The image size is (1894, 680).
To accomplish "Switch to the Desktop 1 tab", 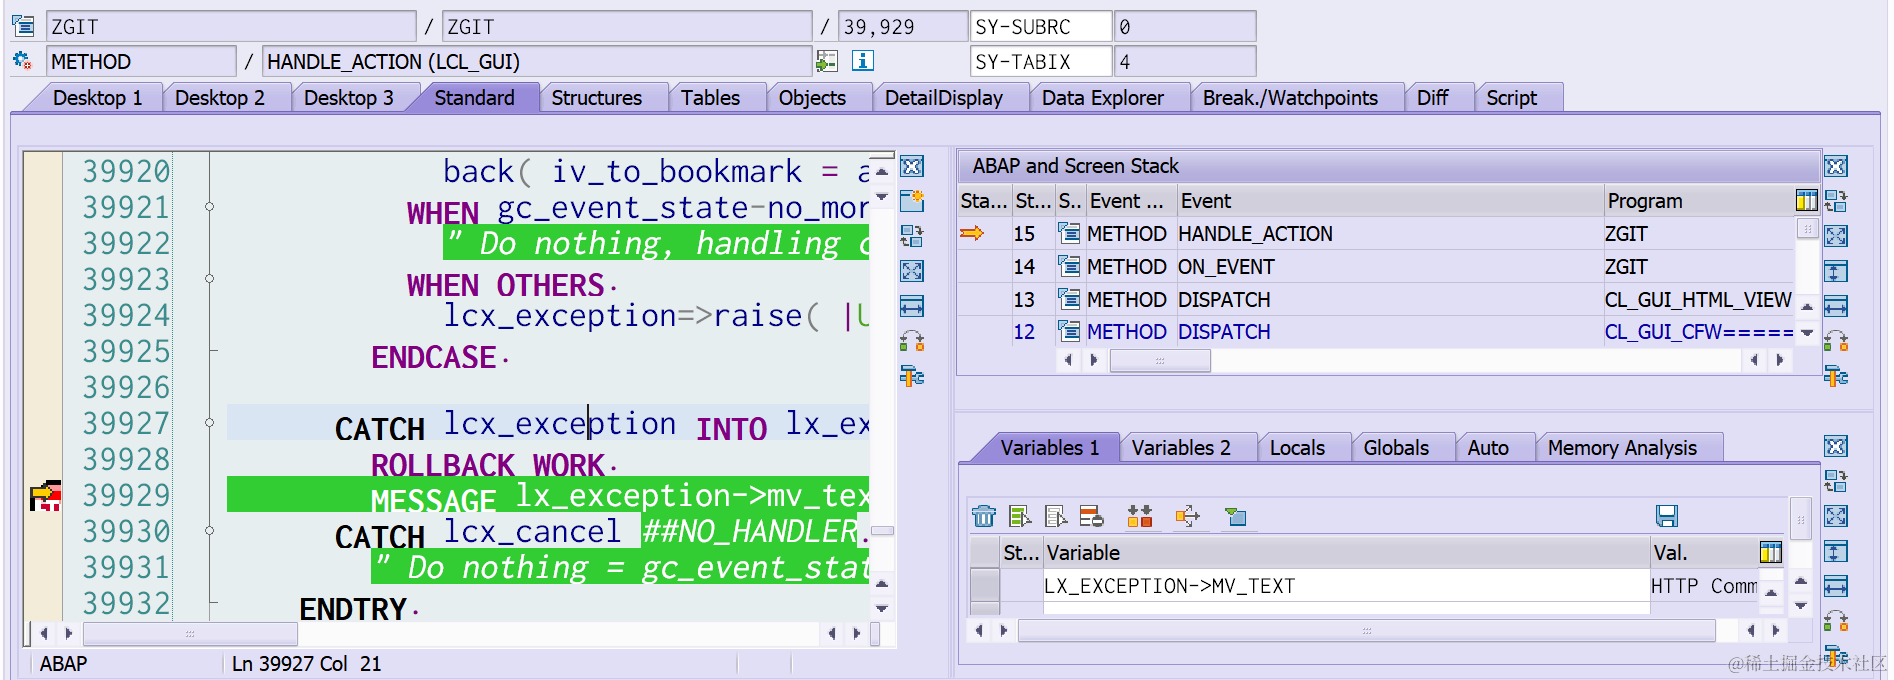I will pyautogui.click(x=97, y=98).
